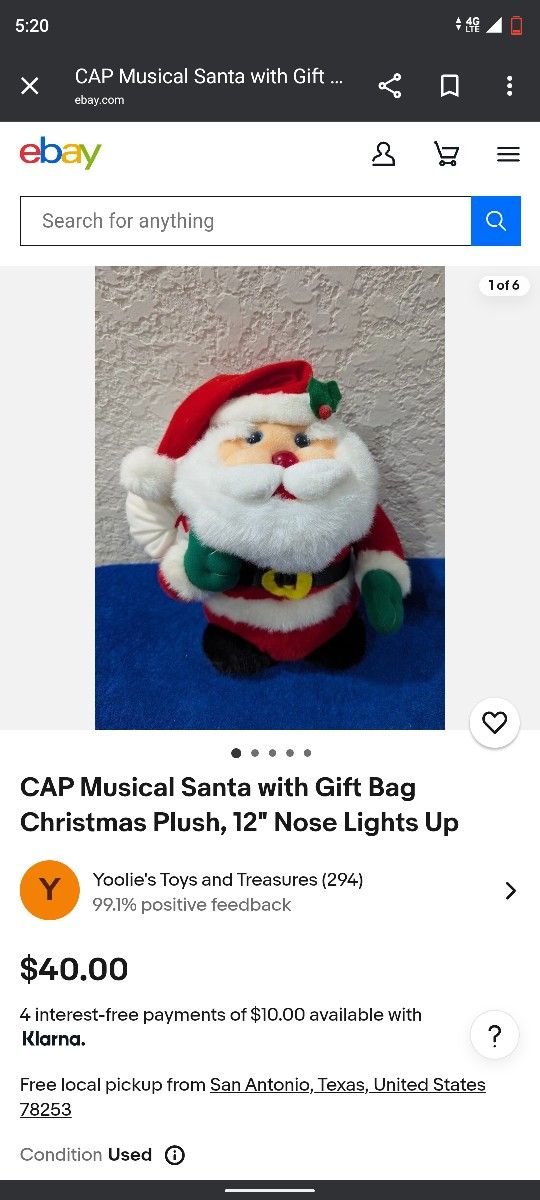Close the browser tab with X icon
Screen dimensions: 540x1200
30,86
